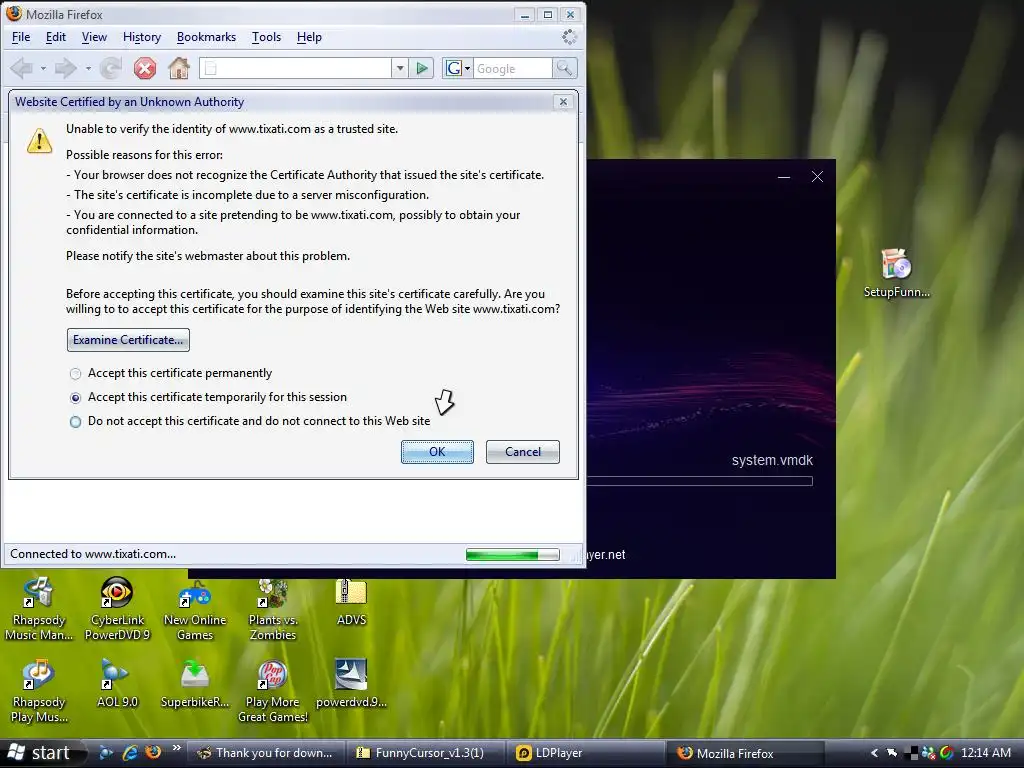Click the Examine Certificate... button
Image resolution: width=1024 pixels, height=768 pixels.
128,340
